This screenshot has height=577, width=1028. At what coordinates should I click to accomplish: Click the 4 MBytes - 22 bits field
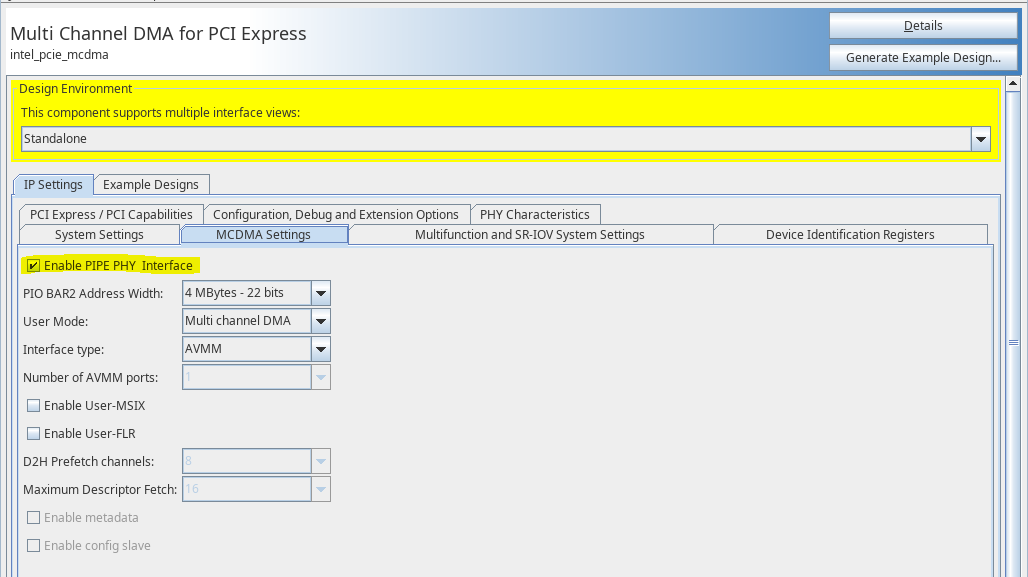(247, 293)
